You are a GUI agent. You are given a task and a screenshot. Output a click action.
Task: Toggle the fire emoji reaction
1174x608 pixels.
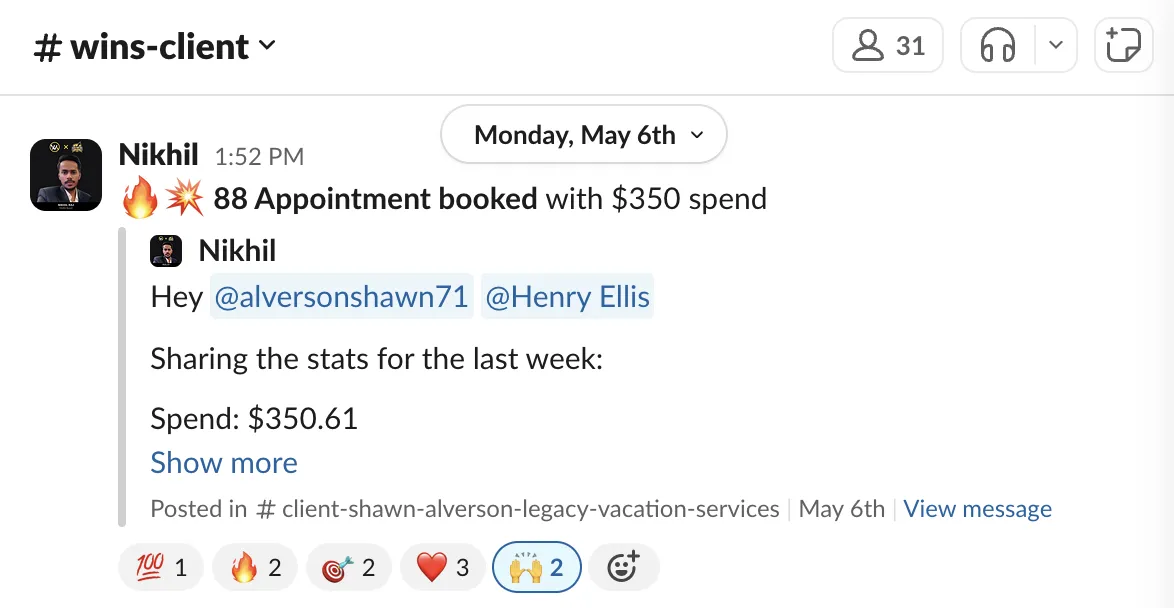255,567
